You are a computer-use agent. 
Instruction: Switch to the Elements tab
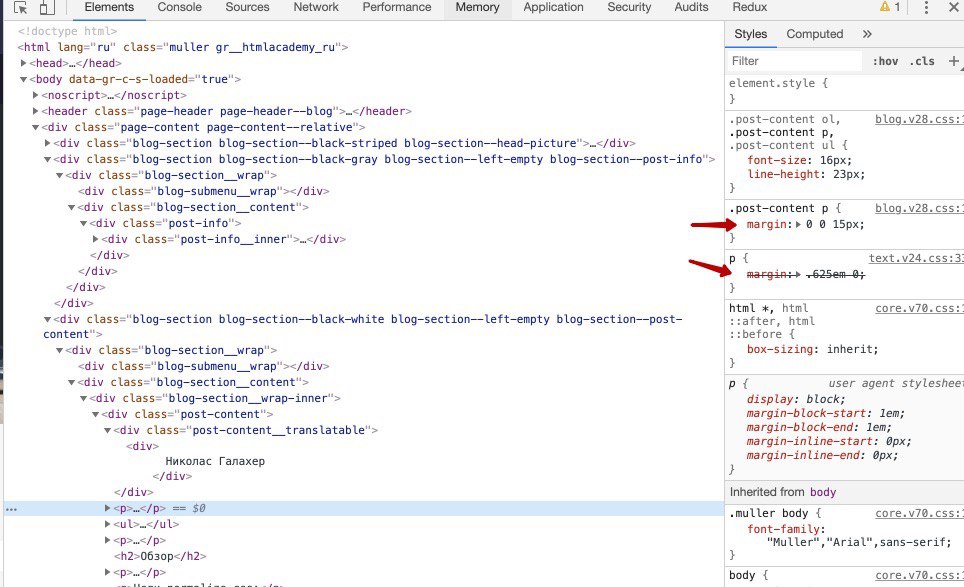pyautogui.click(x=109, y=7)
